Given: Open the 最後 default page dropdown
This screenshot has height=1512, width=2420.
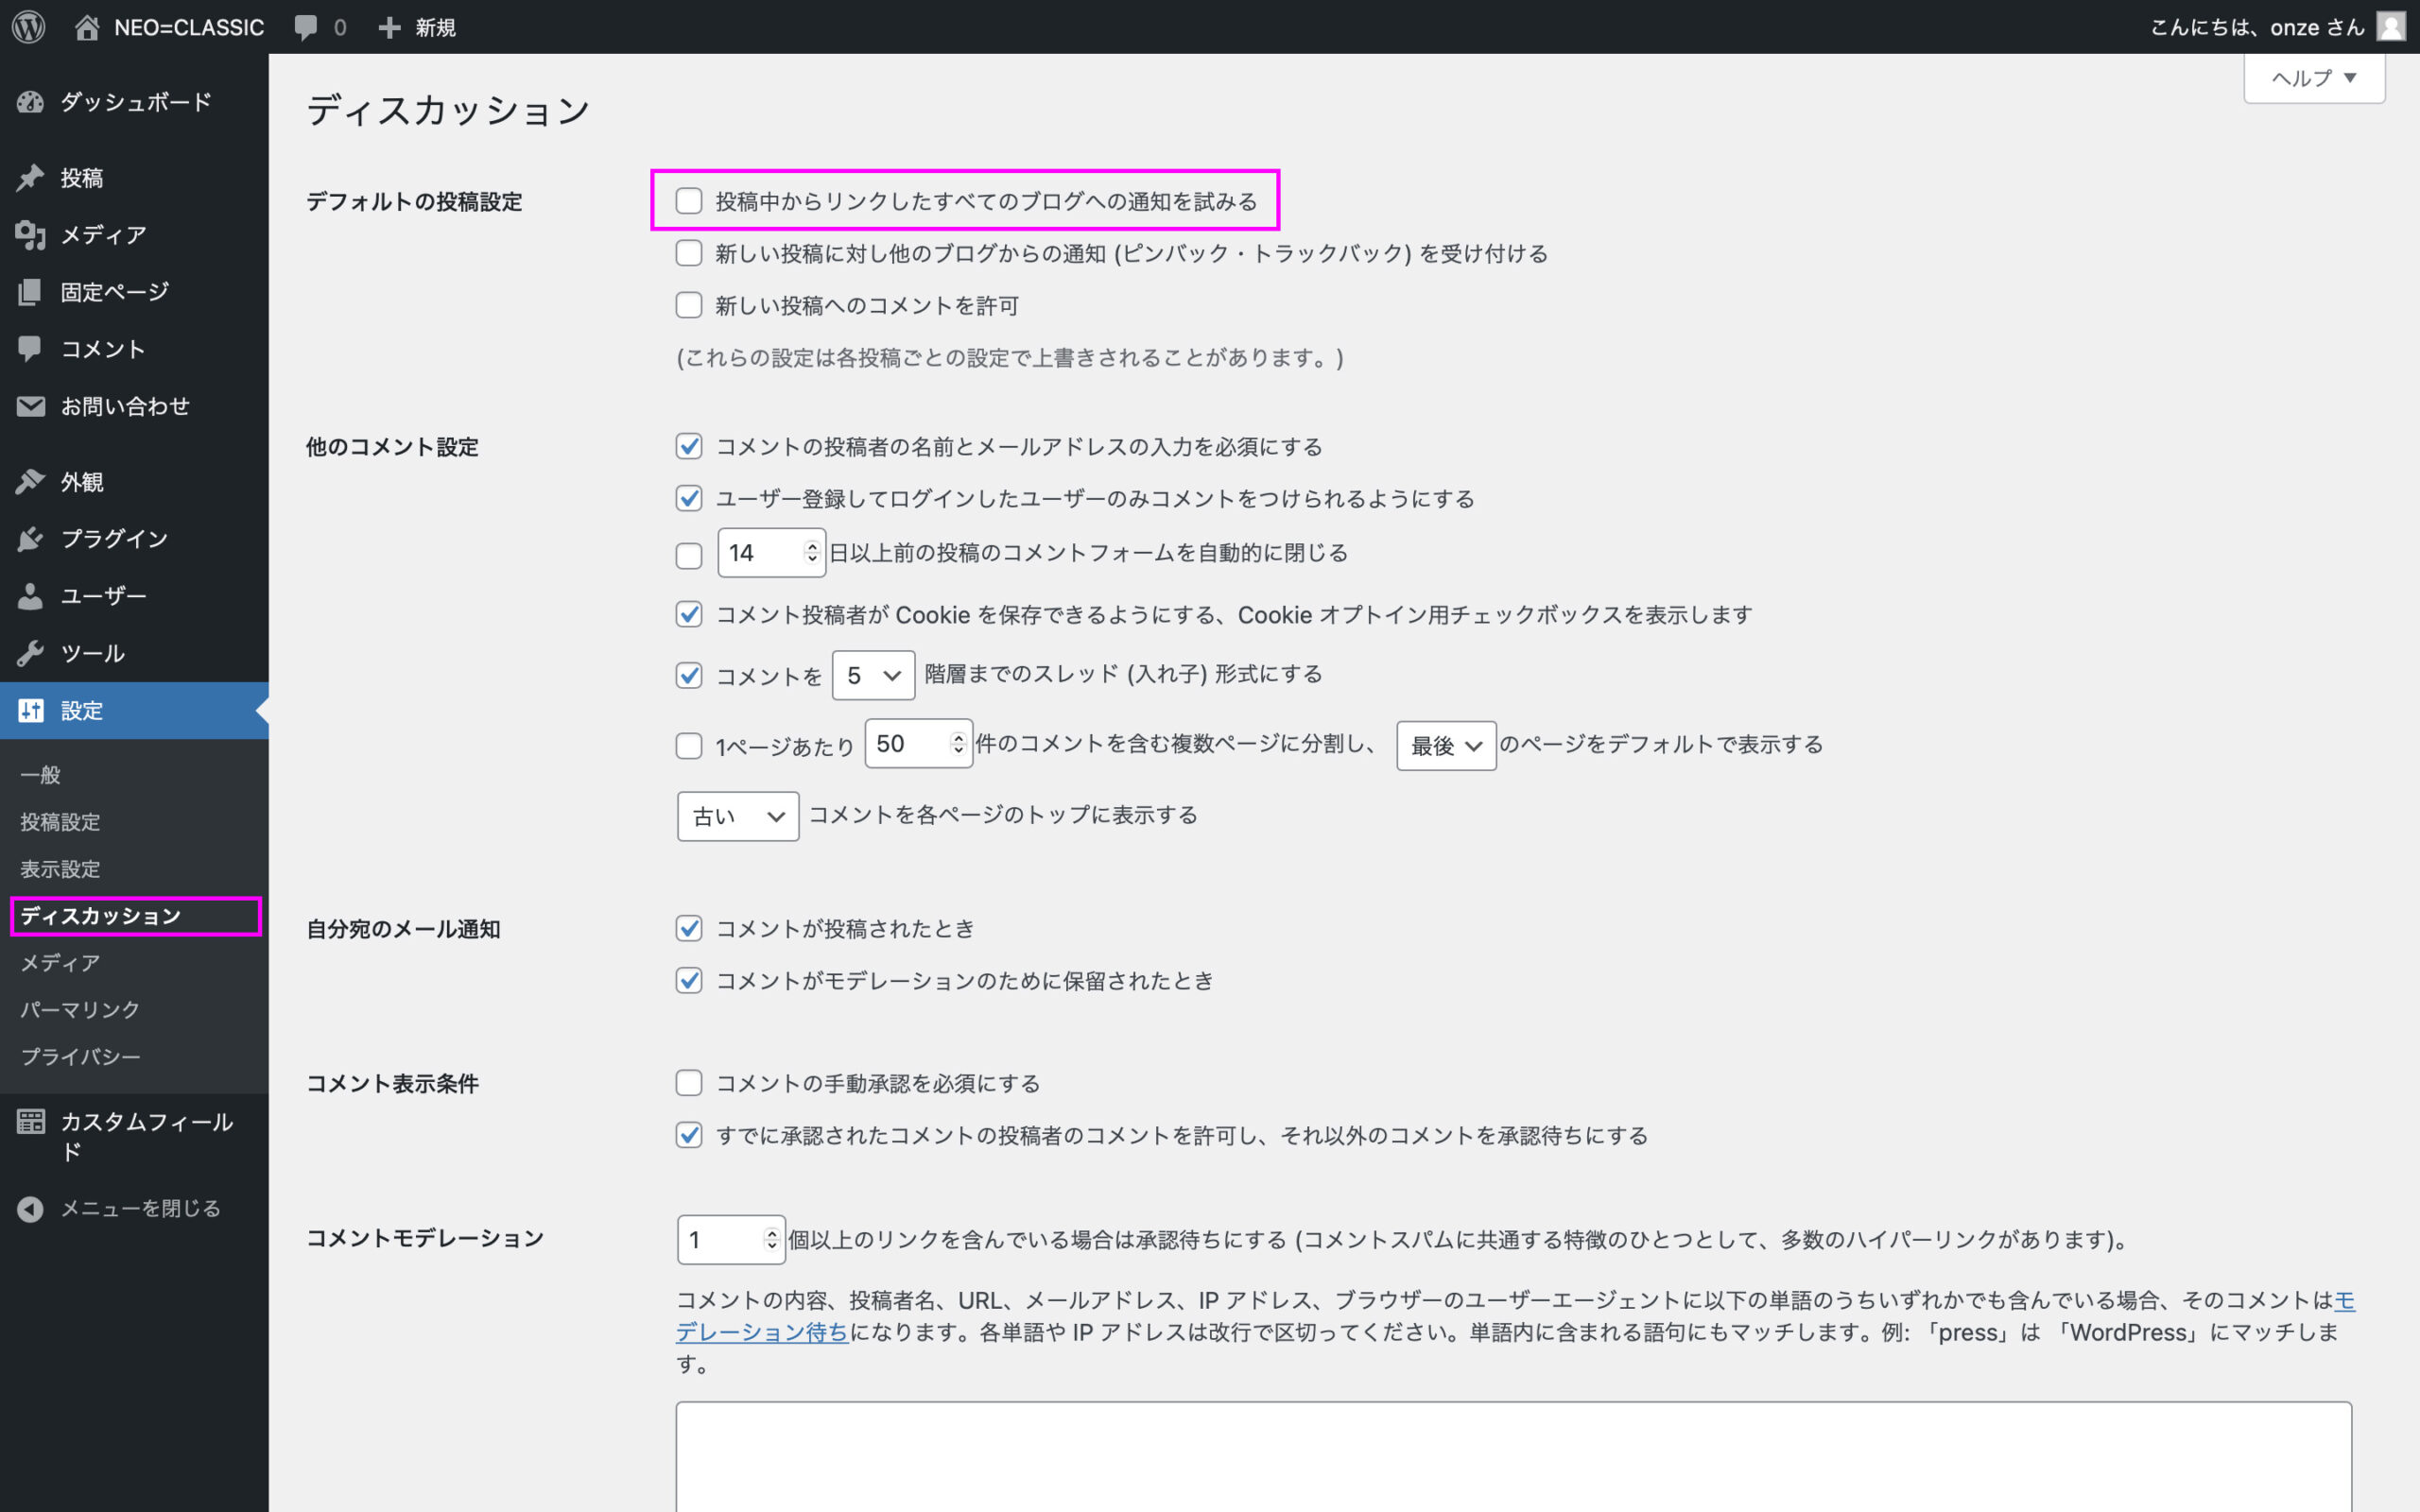Looking at the screenshot, I should tap(1446, 746).
